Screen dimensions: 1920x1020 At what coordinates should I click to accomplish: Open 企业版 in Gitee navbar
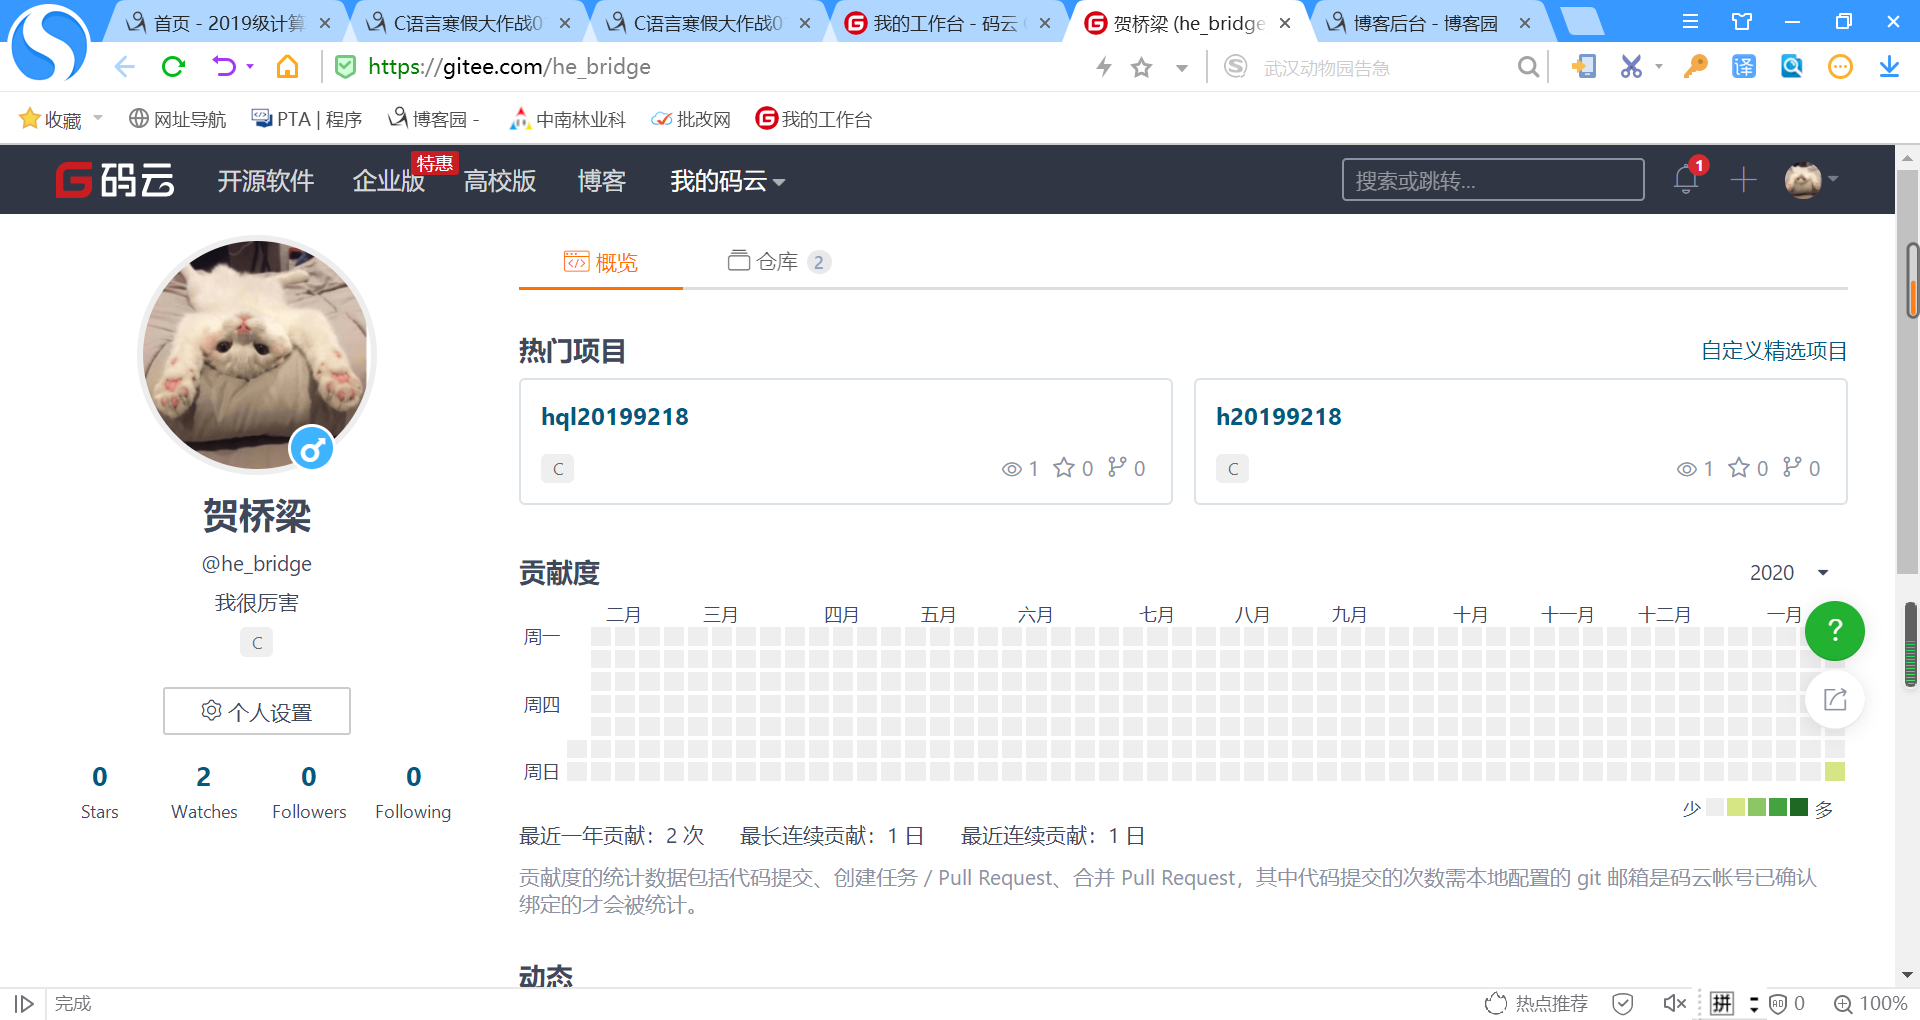pyautogui.click(x=388, y=181)
